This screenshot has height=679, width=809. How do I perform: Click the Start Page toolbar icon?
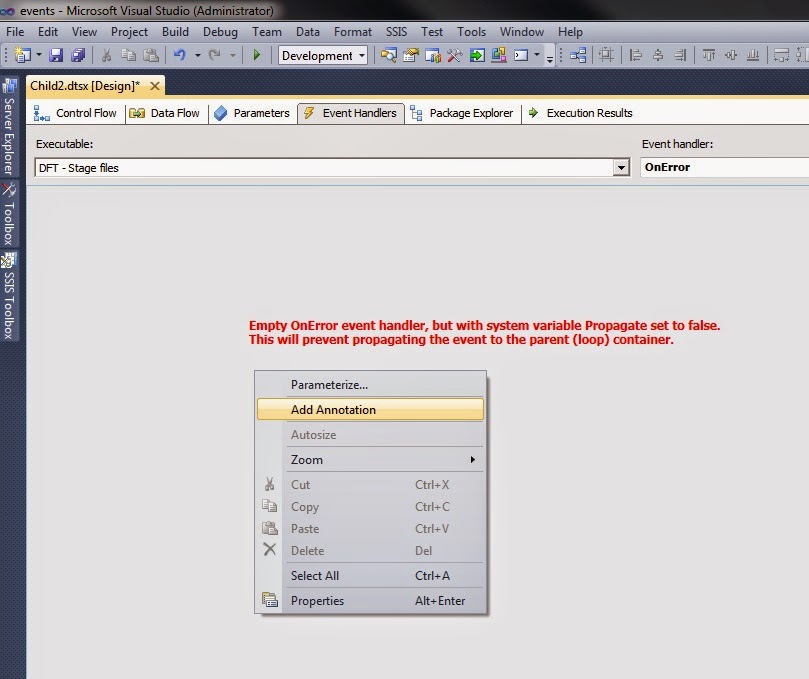pyautogui.click(x=477, y=55)
